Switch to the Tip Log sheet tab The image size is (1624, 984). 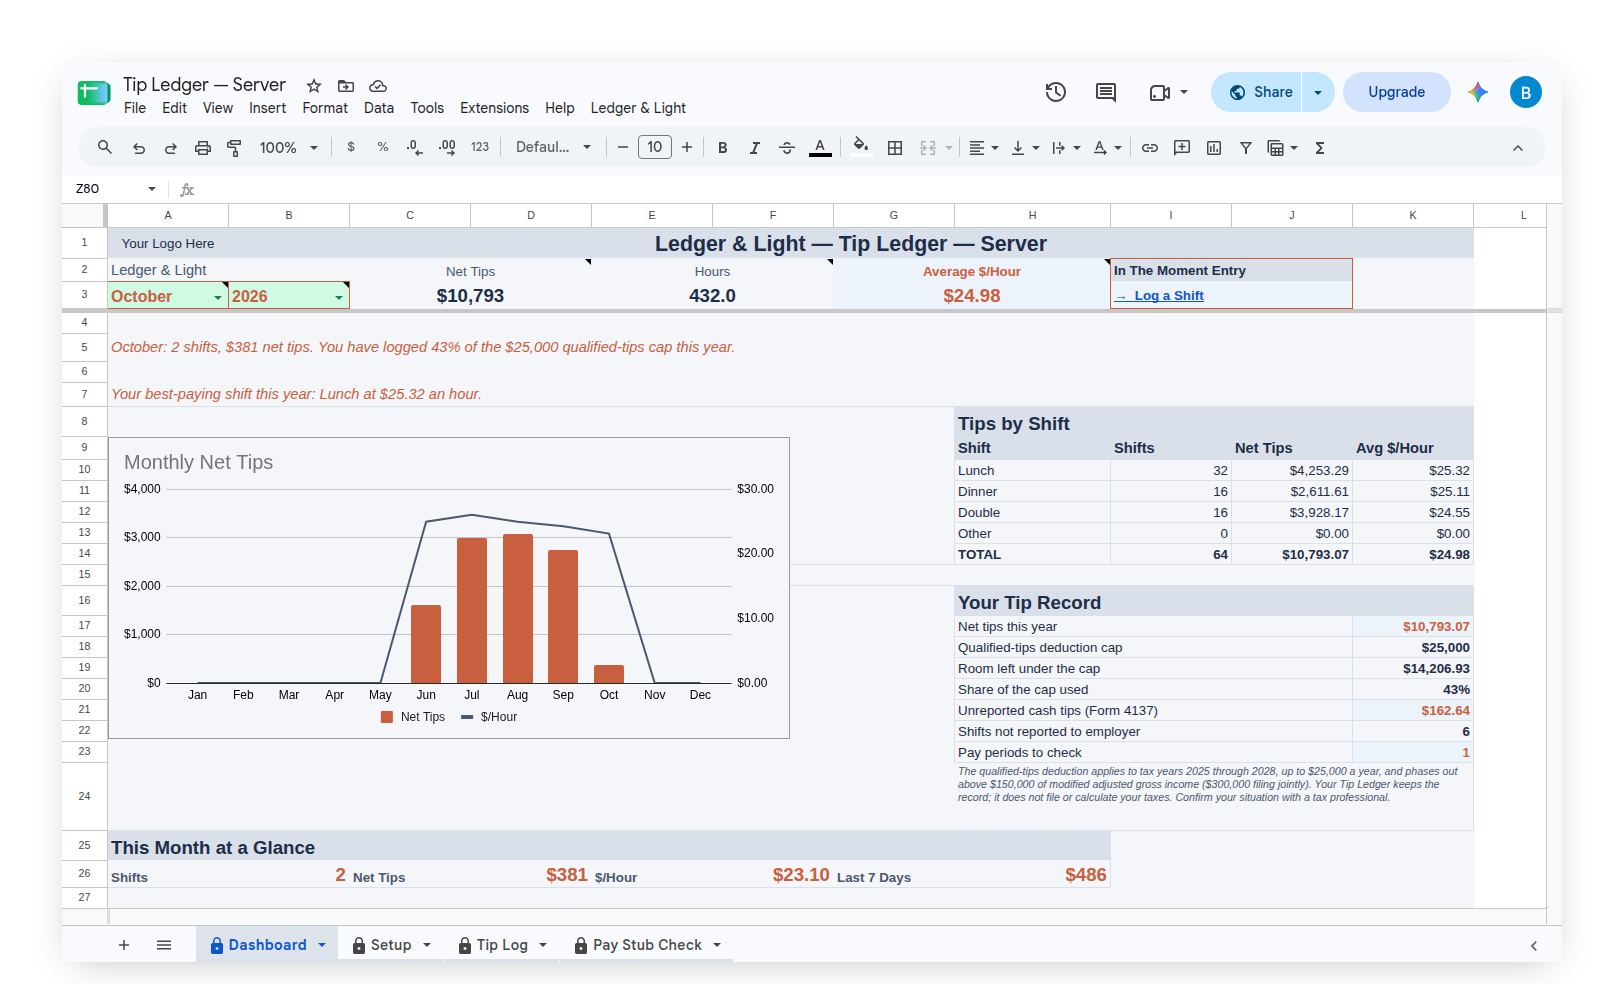[503, 945]
